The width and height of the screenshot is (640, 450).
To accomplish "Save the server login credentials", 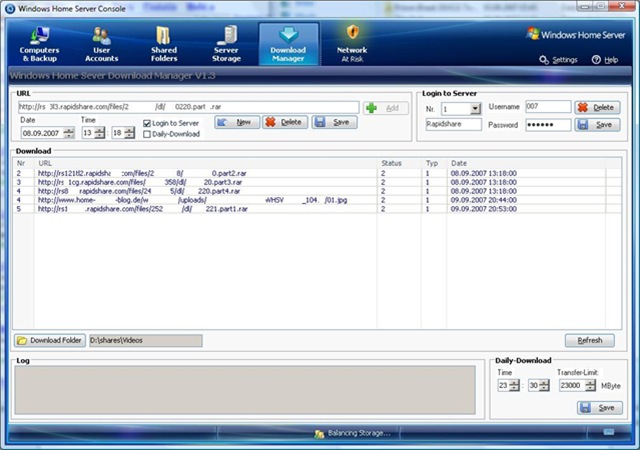I will pos(597,125).
